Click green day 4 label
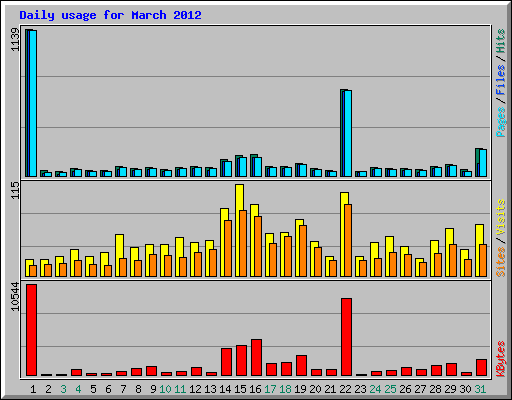Screen dimensions: 512x400 click(x=78, y=389)
